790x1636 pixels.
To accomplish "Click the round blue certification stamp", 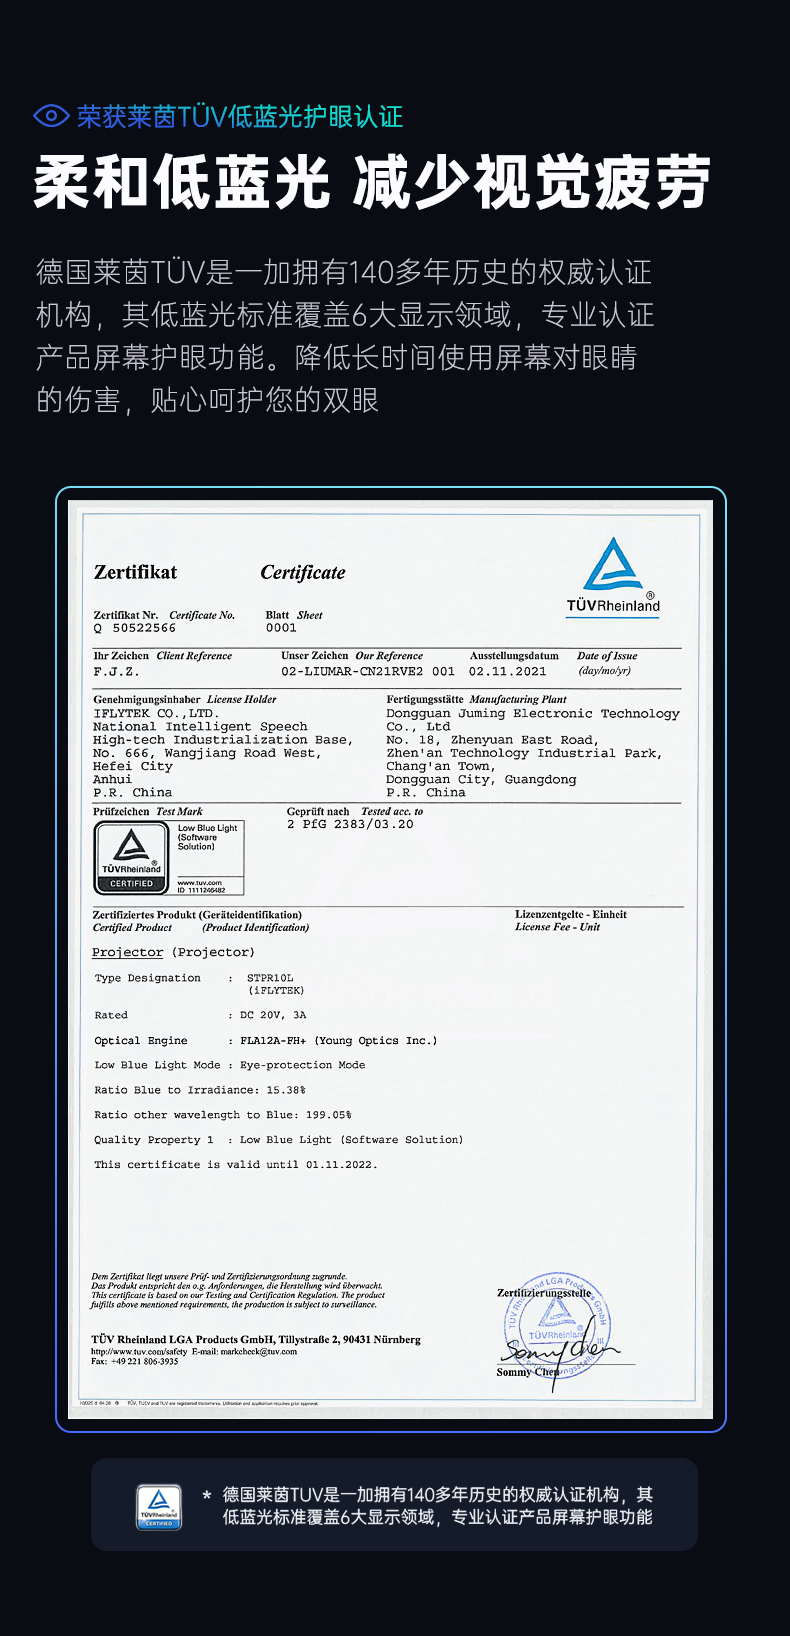I will 555,1325.
